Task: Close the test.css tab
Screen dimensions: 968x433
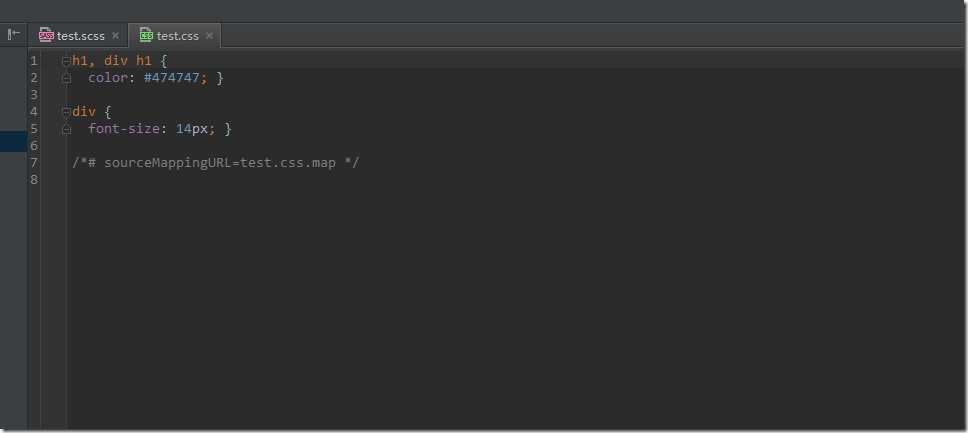Action: 209,36
